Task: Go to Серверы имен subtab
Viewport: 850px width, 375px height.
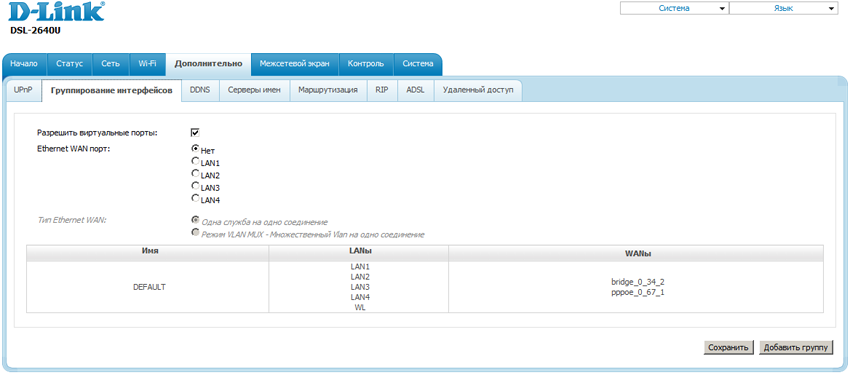Action: (254, 90)
